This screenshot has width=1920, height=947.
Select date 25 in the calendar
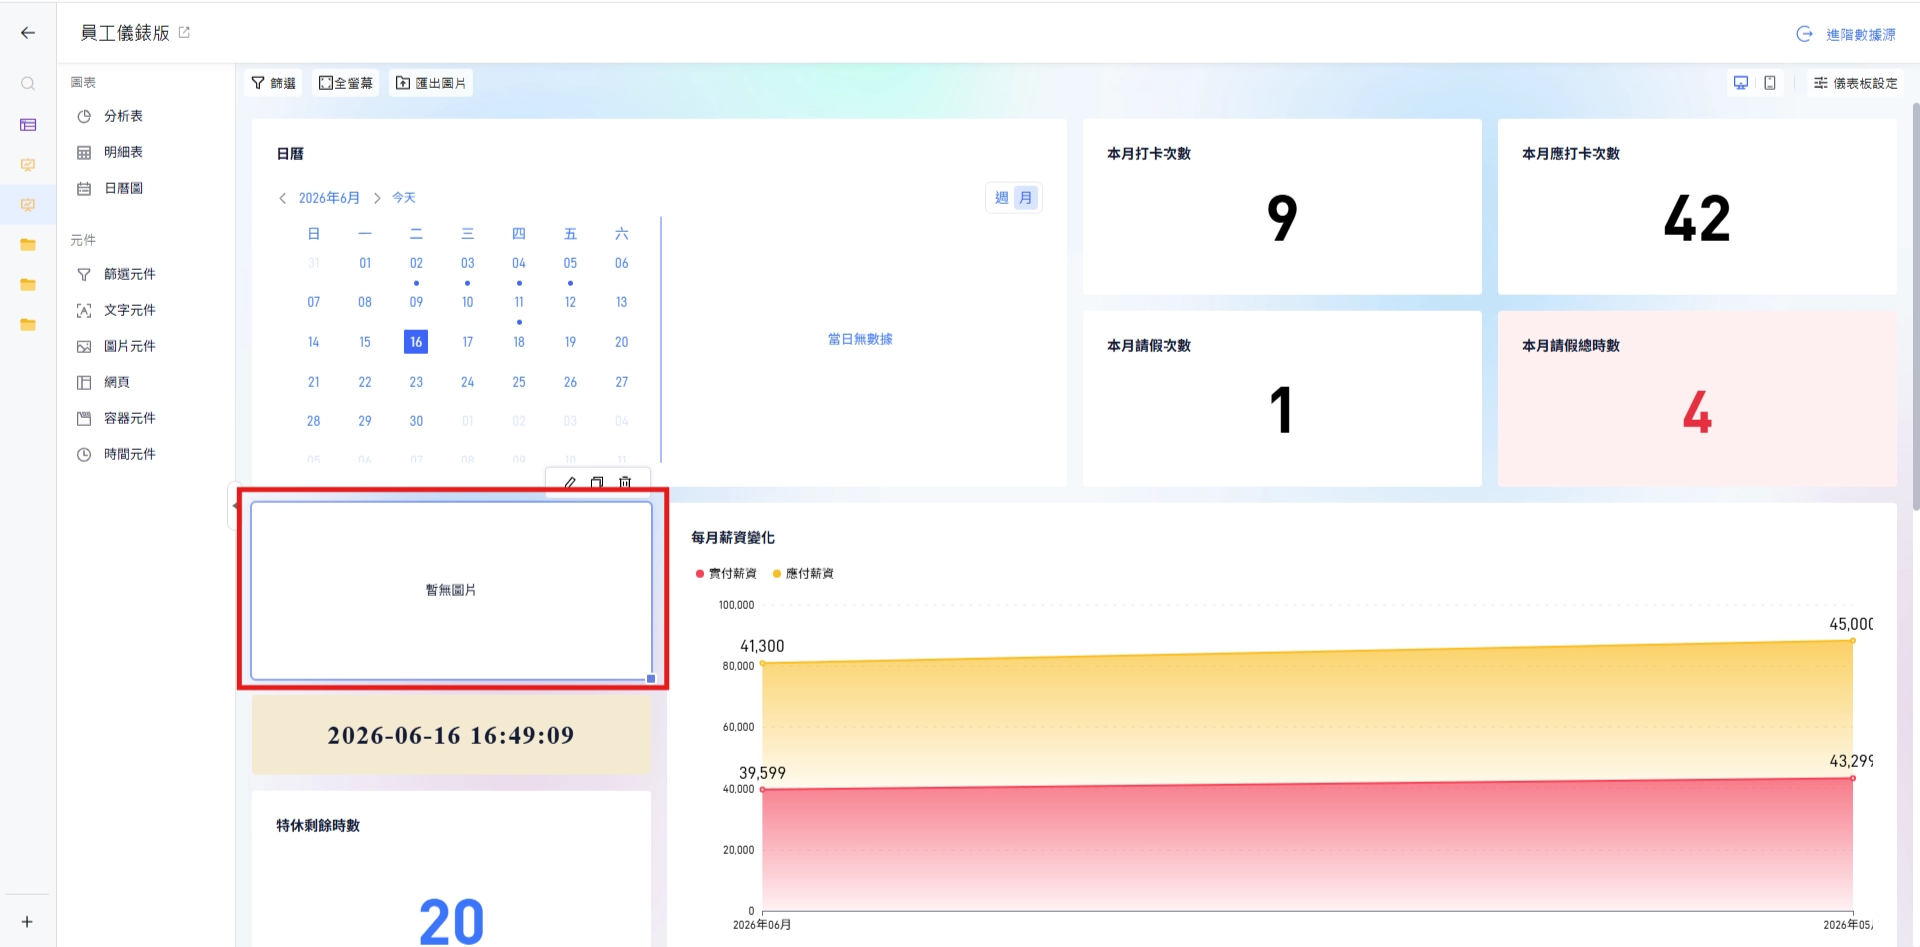pyautogui.click(x=519, y=382)
